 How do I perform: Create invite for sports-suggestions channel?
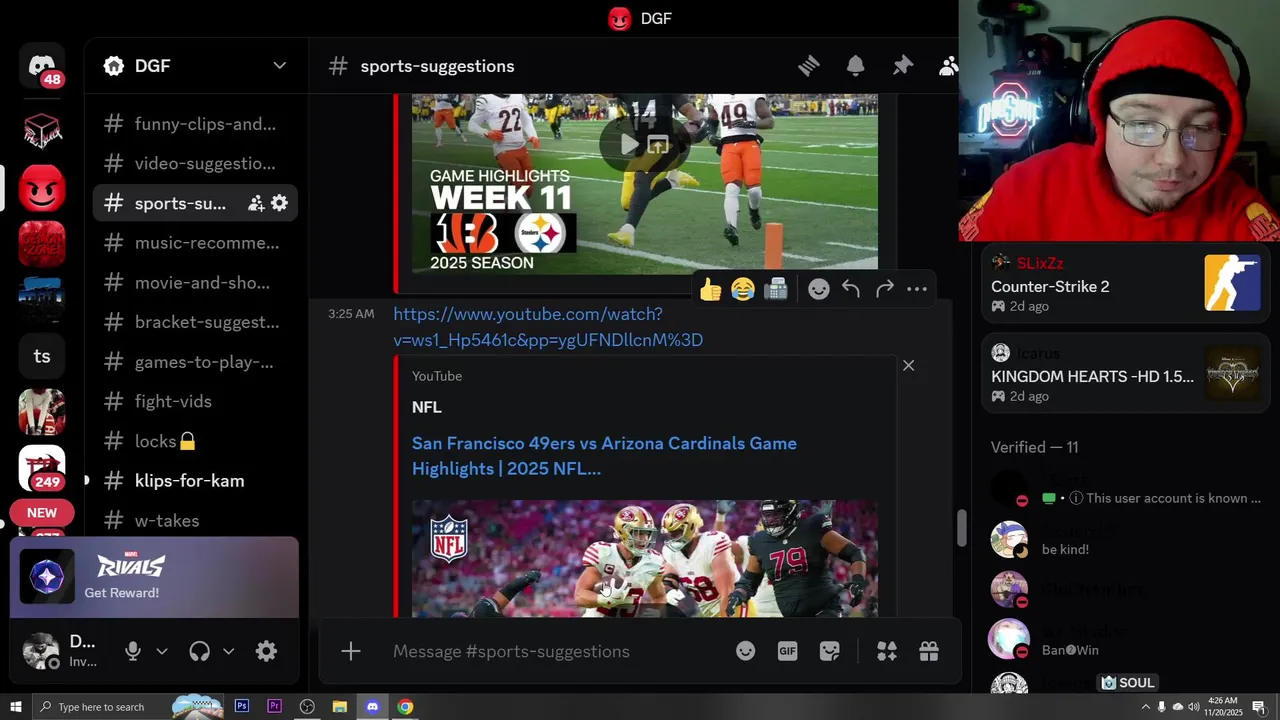256,203
